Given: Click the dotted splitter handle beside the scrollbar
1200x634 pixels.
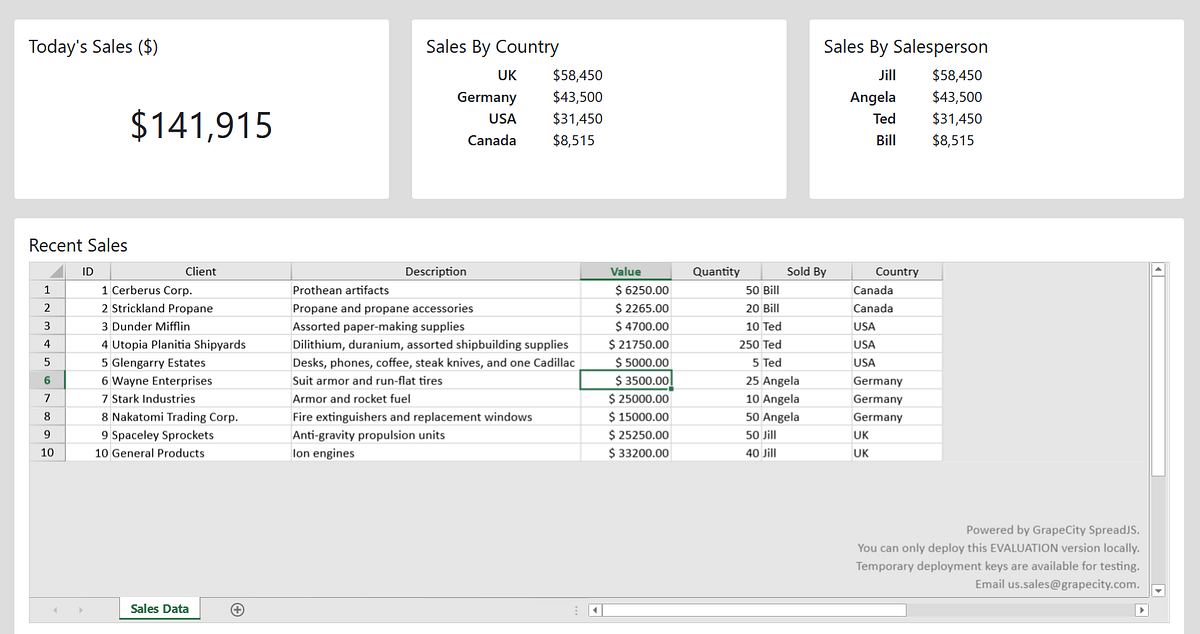Looking at the screenshot, I should (x=576, y=609).
